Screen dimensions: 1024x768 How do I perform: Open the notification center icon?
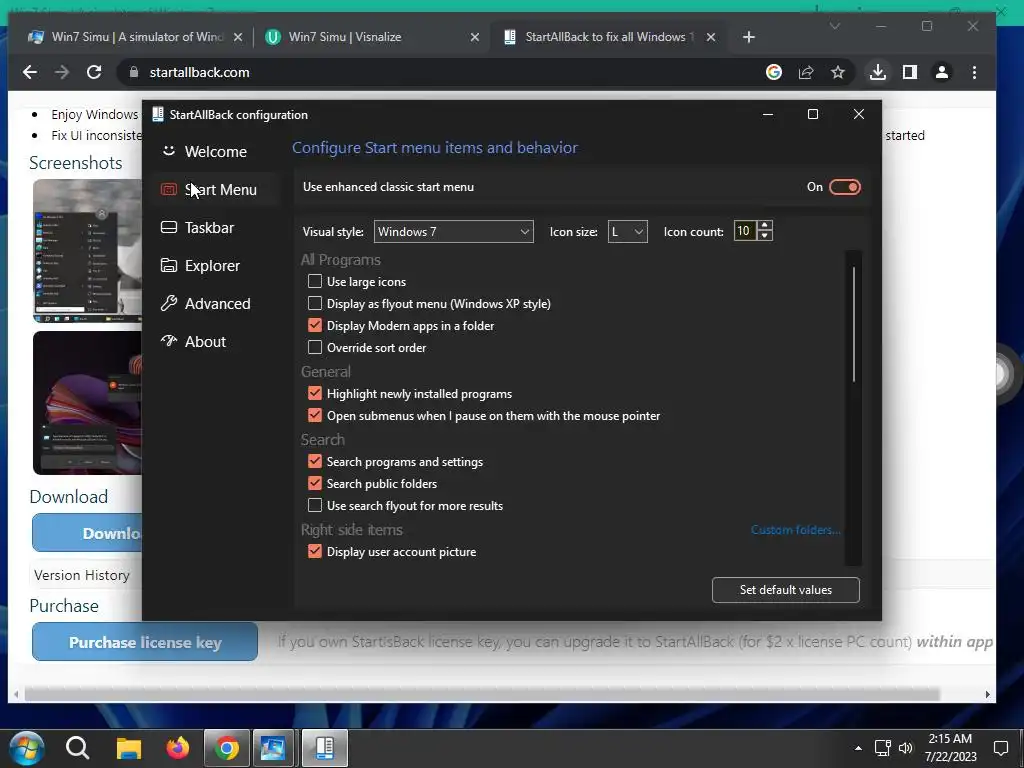click(x=1000, y=748)
